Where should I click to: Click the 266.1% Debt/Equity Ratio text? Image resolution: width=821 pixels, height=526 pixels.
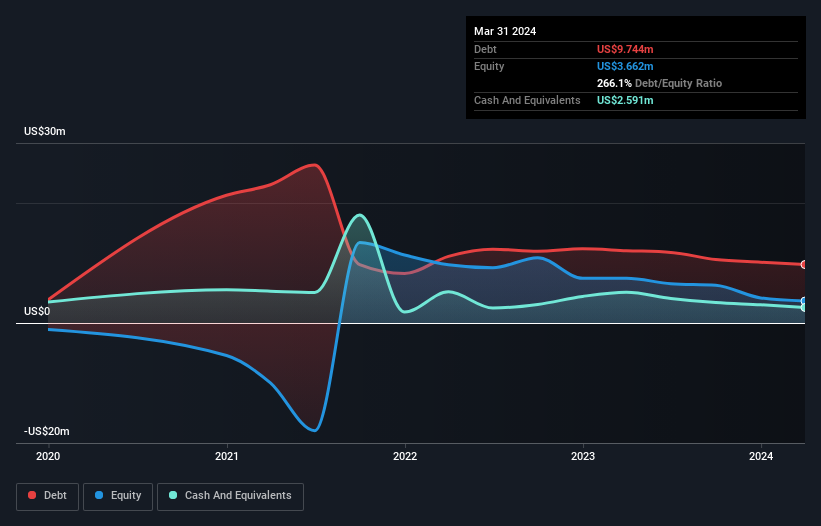point(659,83)
